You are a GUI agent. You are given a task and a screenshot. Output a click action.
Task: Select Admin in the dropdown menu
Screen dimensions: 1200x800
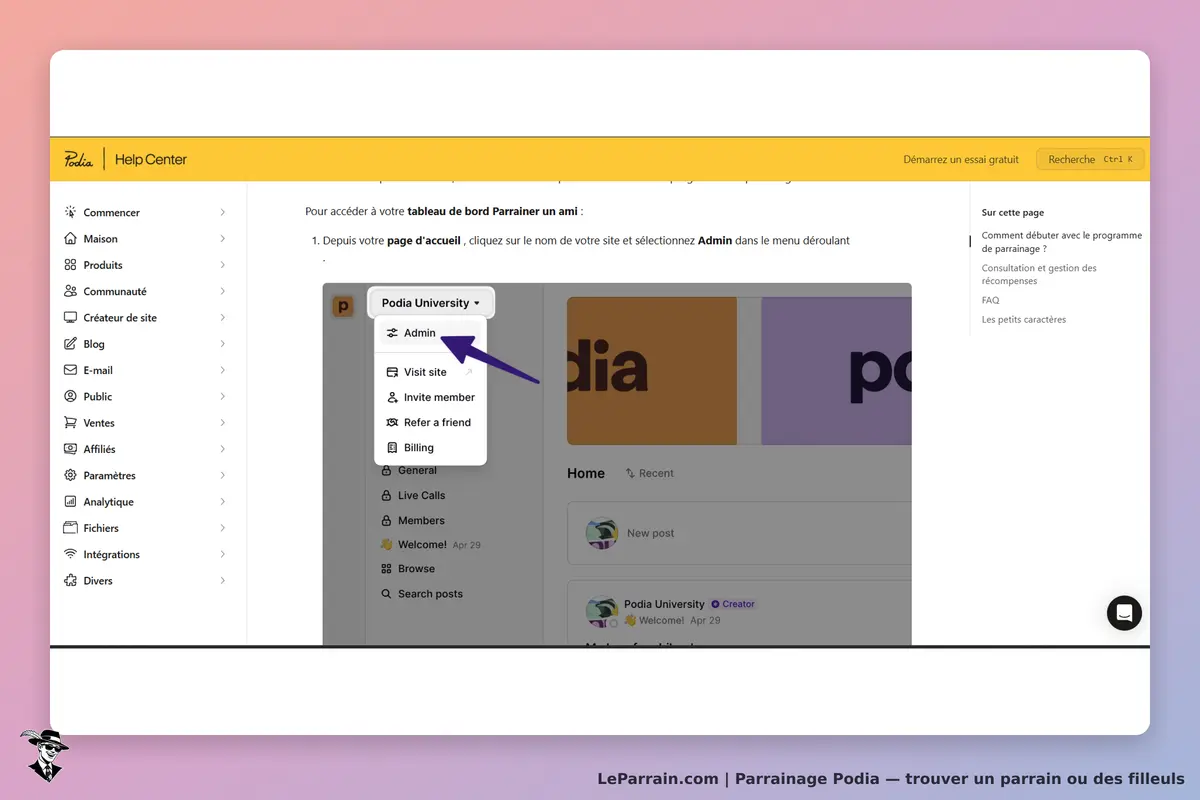click(x=430, y=333)
